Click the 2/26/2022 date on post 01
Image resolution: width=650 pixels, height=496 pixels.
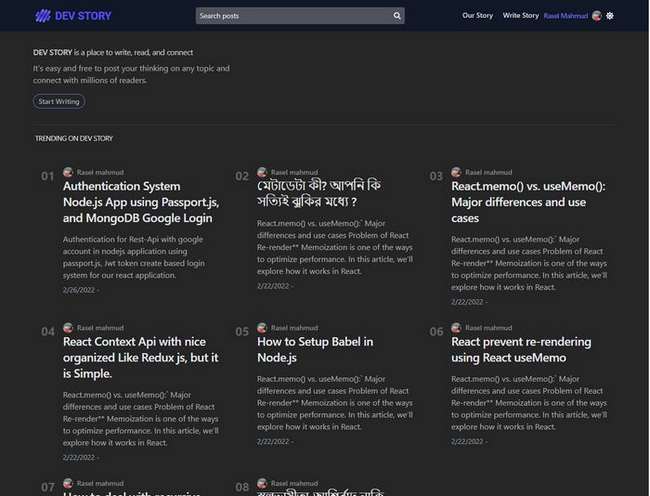point(79,290)
